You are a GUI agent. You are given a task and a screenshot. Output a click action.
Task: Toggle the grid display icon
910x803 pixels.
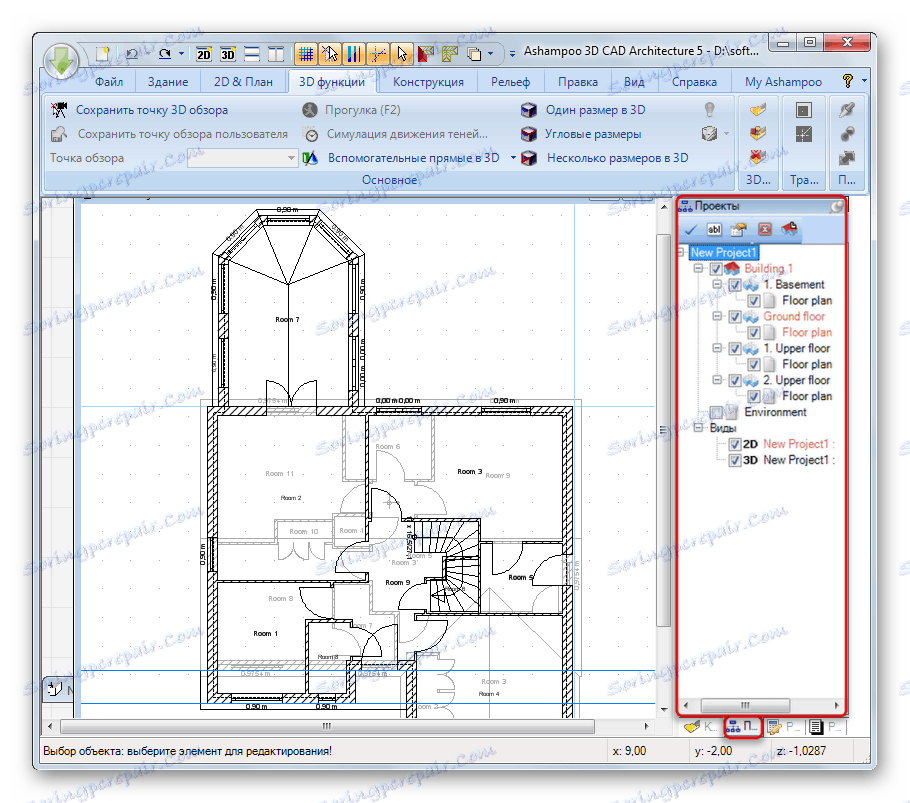pos(305,52)
